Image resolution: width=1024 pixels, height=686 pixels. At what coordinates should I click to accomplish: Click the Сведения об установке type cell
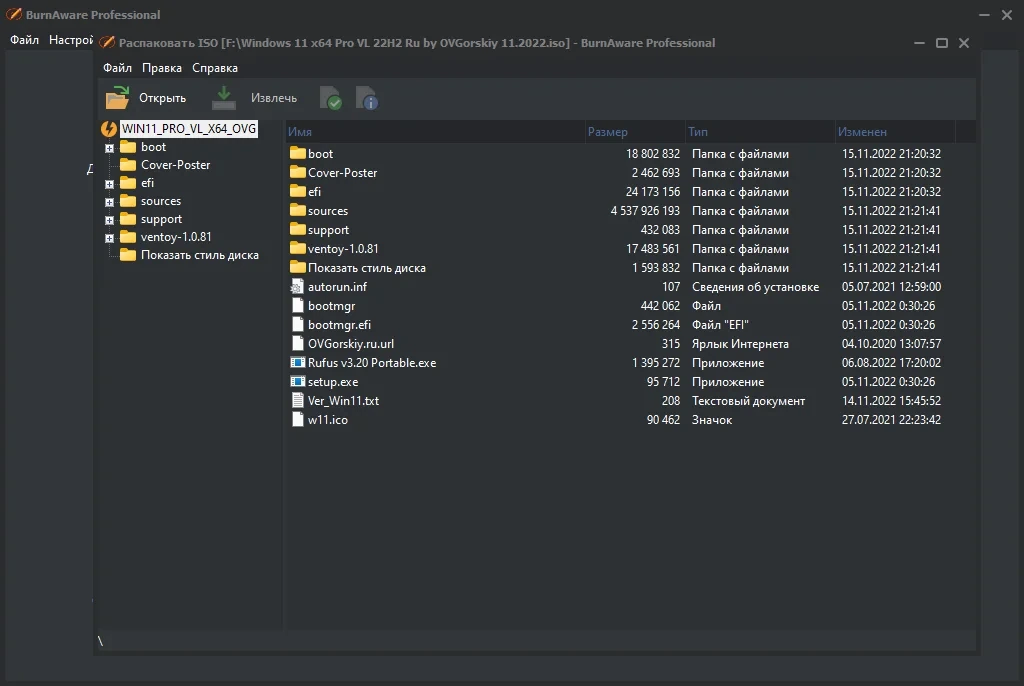coord(755,287)
